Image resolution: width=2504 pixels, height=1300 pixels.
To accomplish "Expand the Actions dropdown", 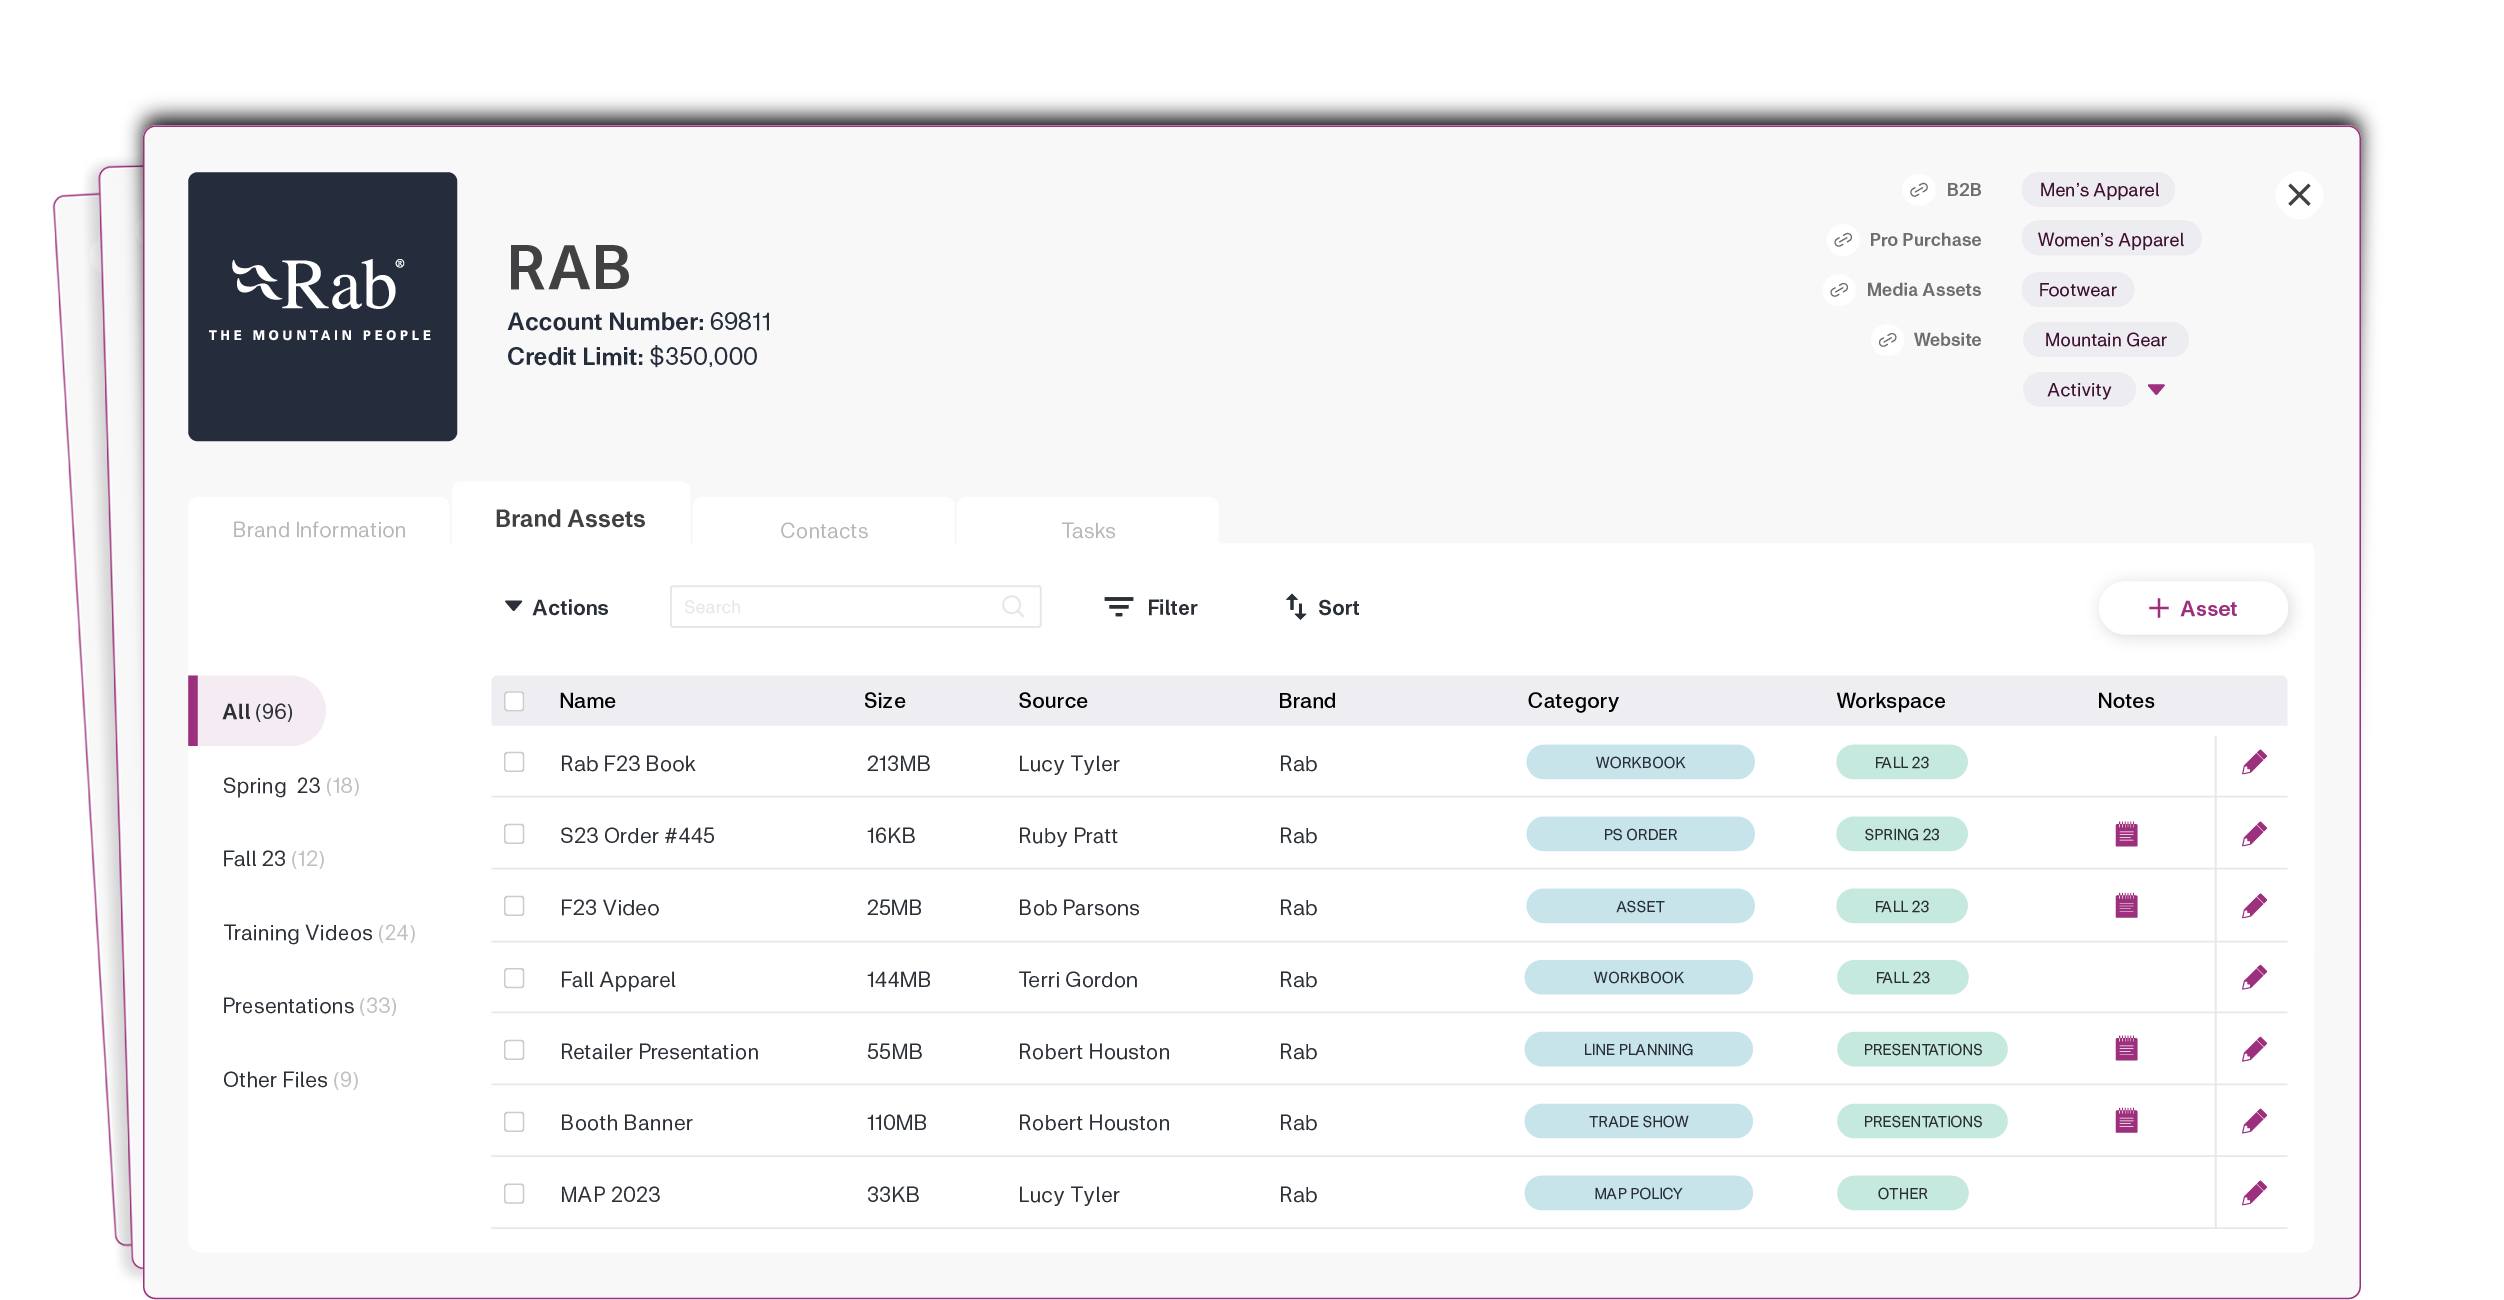I will click(x=557, y=607).
